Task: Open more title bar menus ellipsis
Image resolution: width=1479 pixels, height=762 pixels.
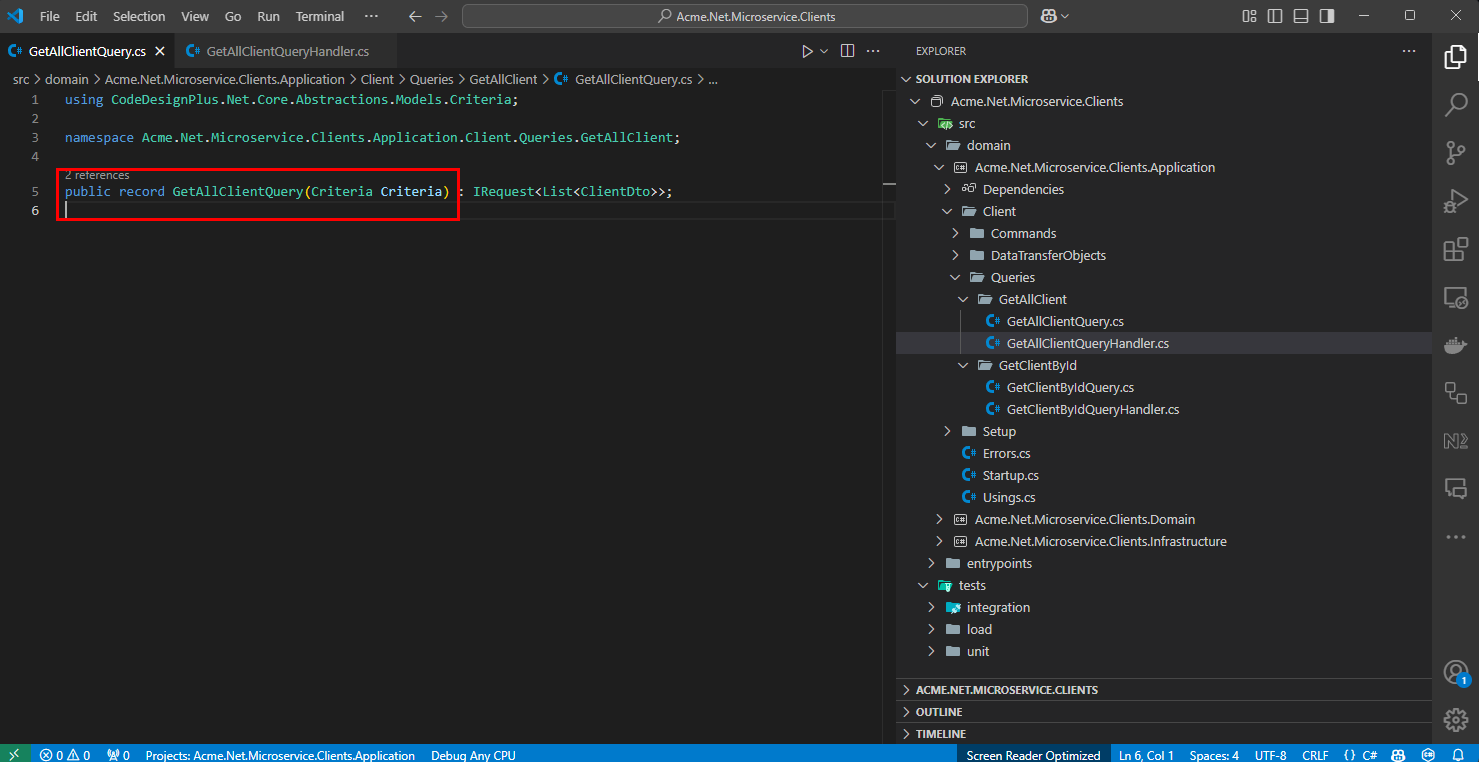Action: pos(371,16)
